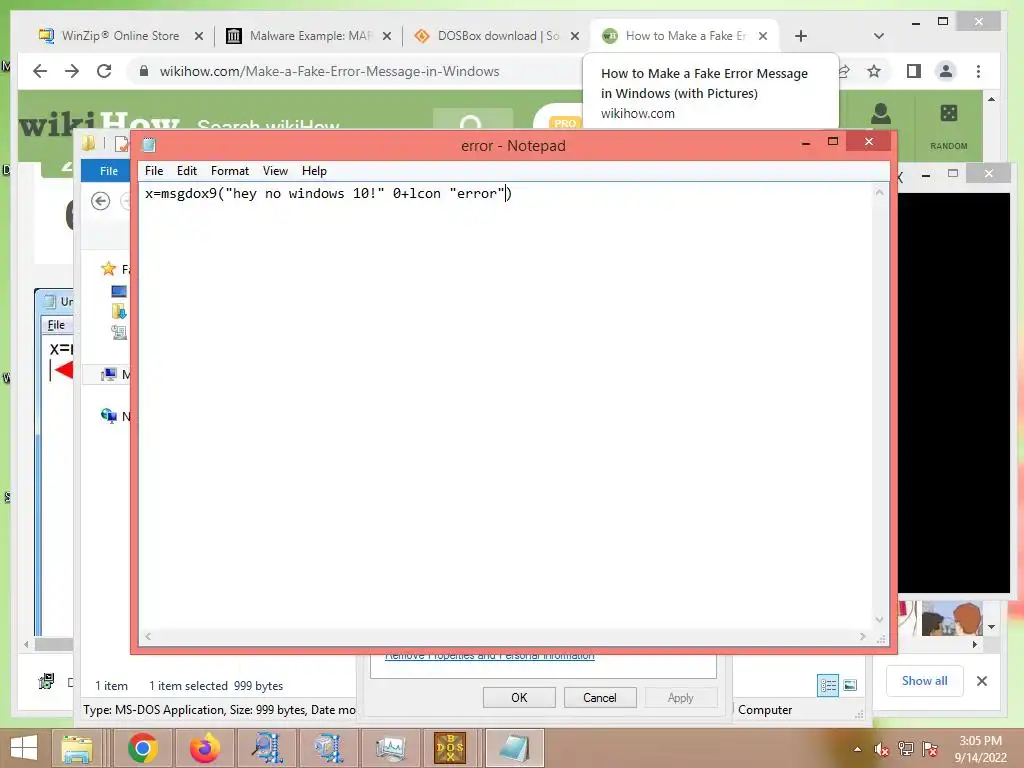Switch to DOSBox download browser tab

[x=498, y=36]
